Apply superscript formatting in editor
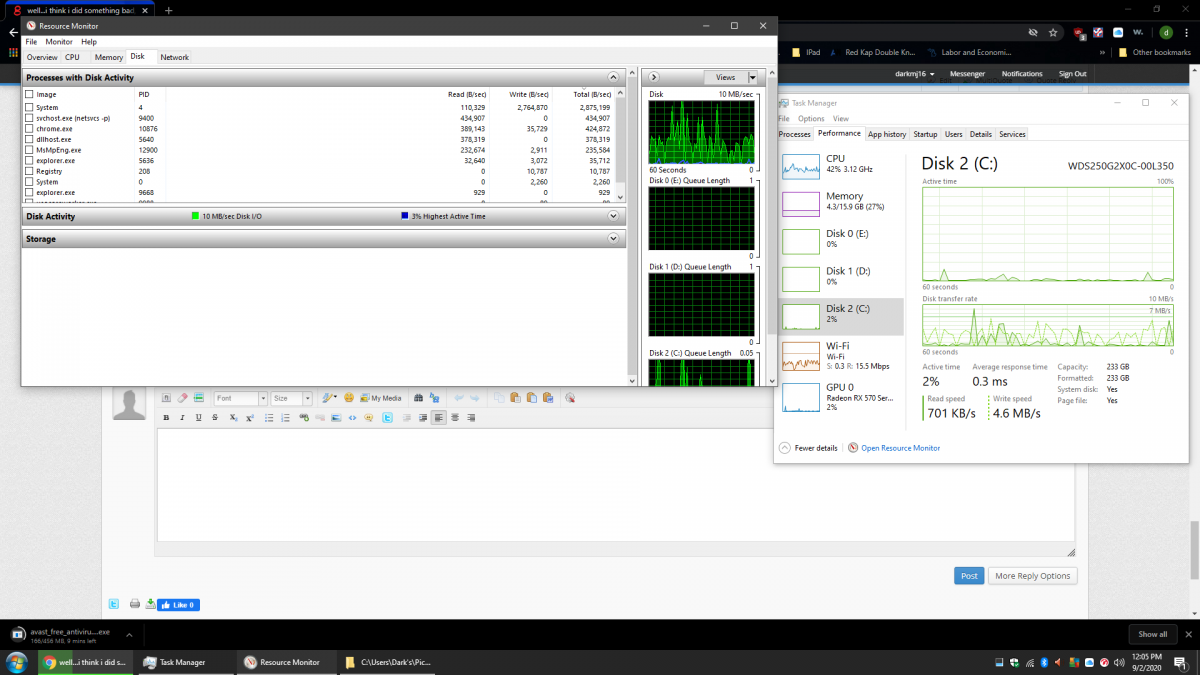 (x=249, y=417)
